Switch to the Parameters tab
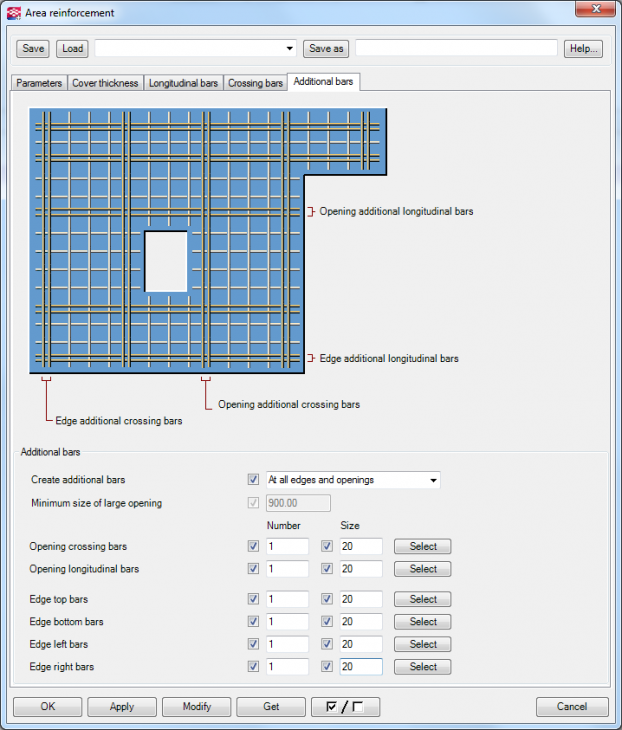Viewport: 622px width, 730px height. click(x=39, y=83)
